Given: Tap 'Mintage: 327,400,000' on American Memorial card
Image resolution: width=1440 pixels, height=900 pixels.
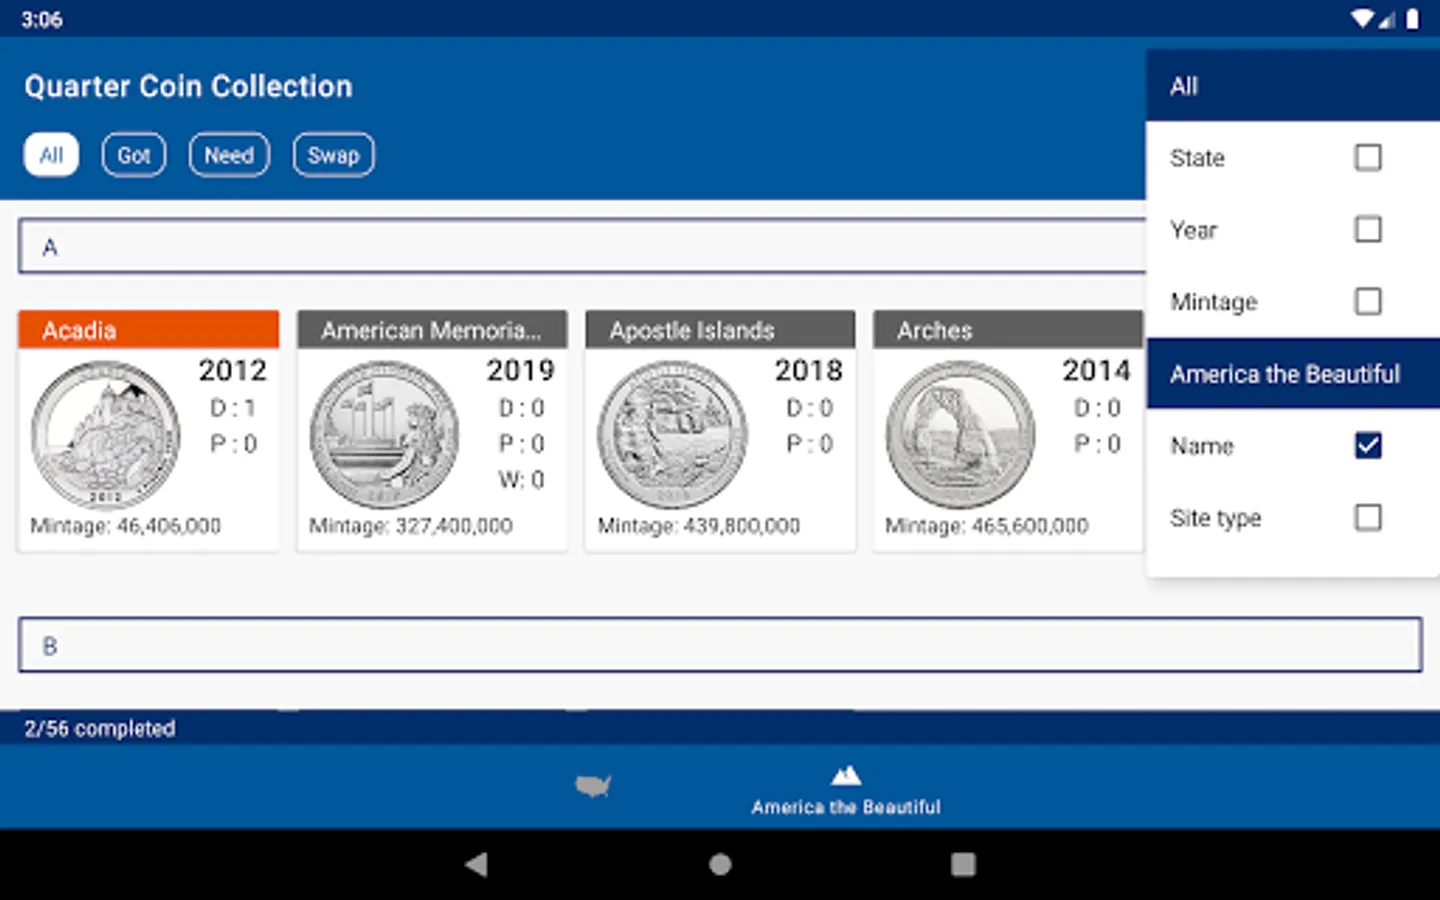Looking at the screenshot, I should coord(411,526).
